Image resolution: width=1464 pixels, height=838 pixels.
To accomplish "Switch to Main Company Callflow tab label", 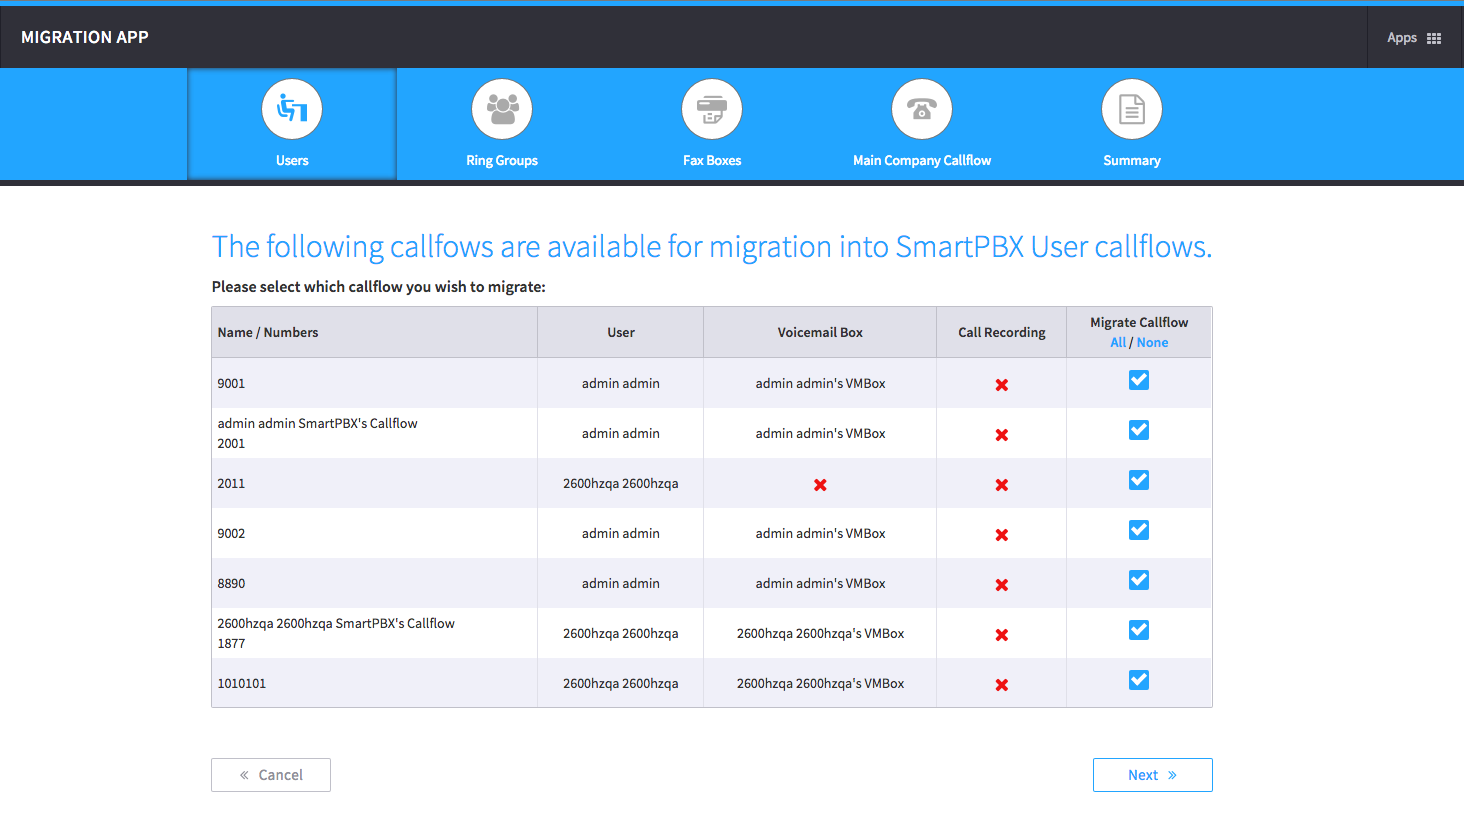I will [922, 160].
